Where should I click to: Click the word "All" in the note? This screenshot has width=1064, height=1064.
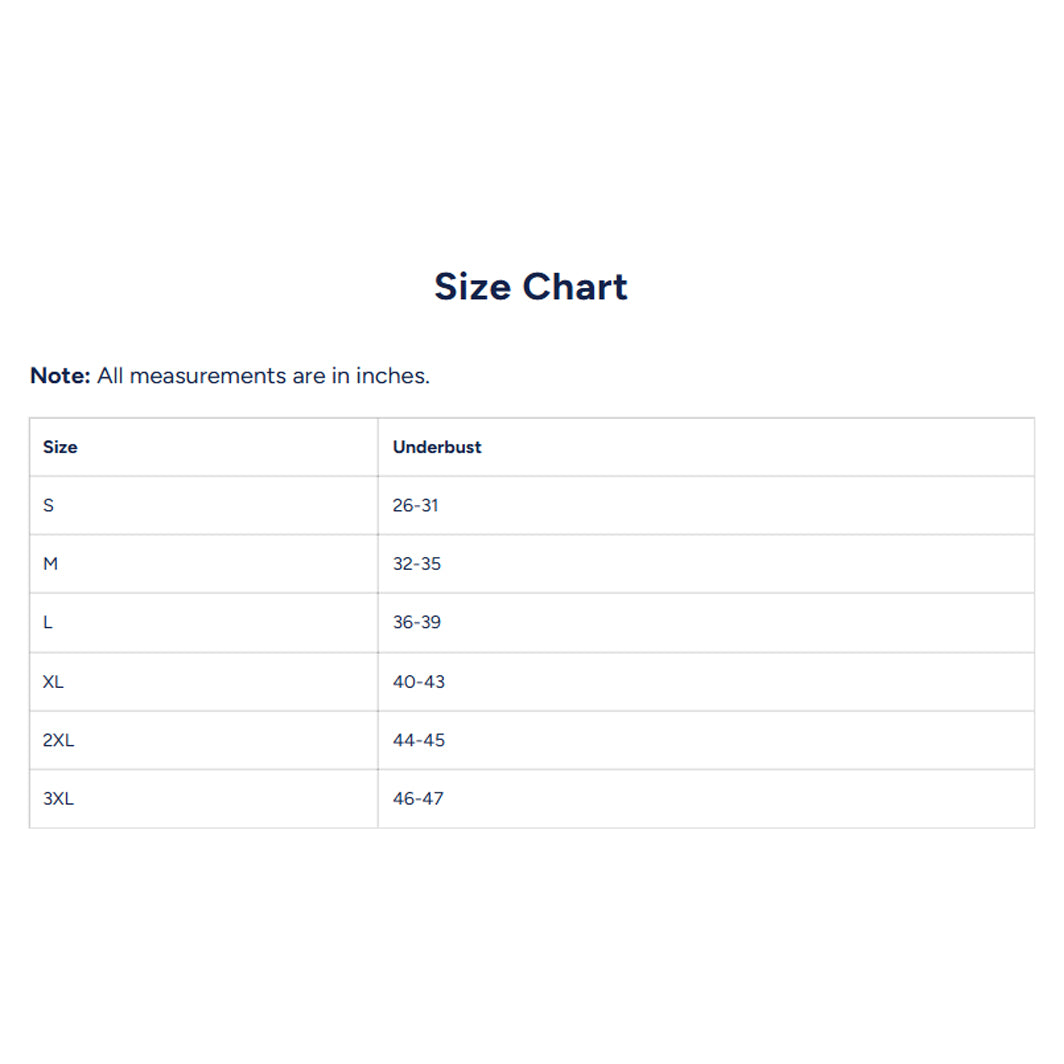click(110, 376)
